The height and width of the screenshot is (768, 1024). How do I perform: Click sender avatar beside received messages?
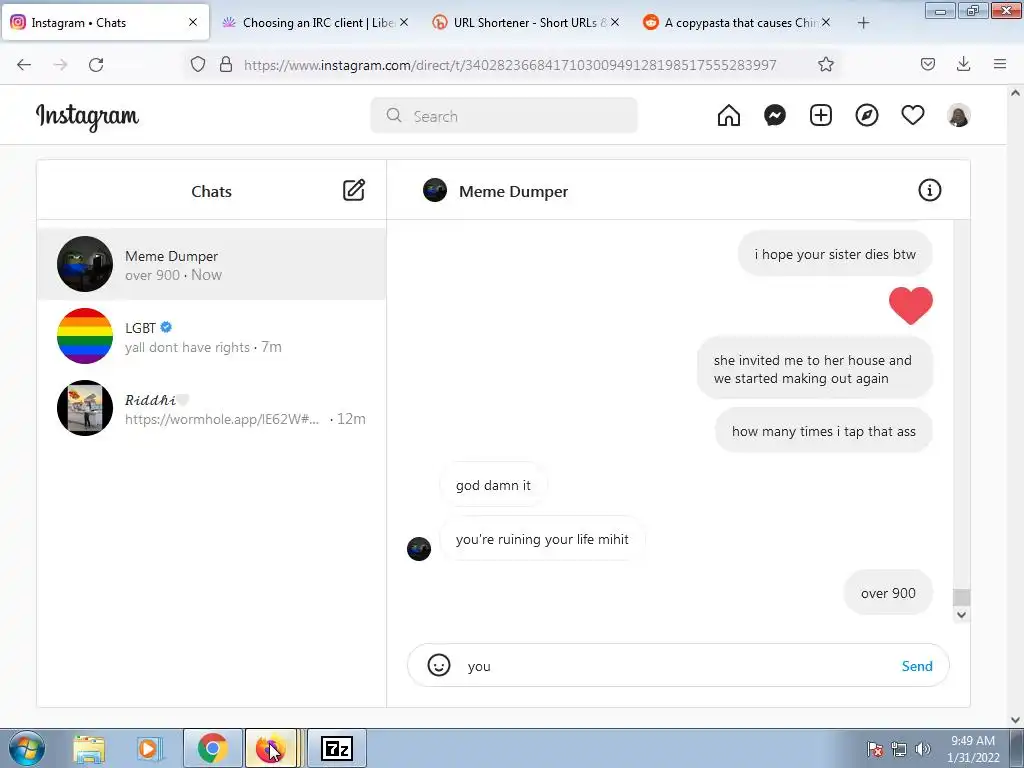tap(419, 549)
